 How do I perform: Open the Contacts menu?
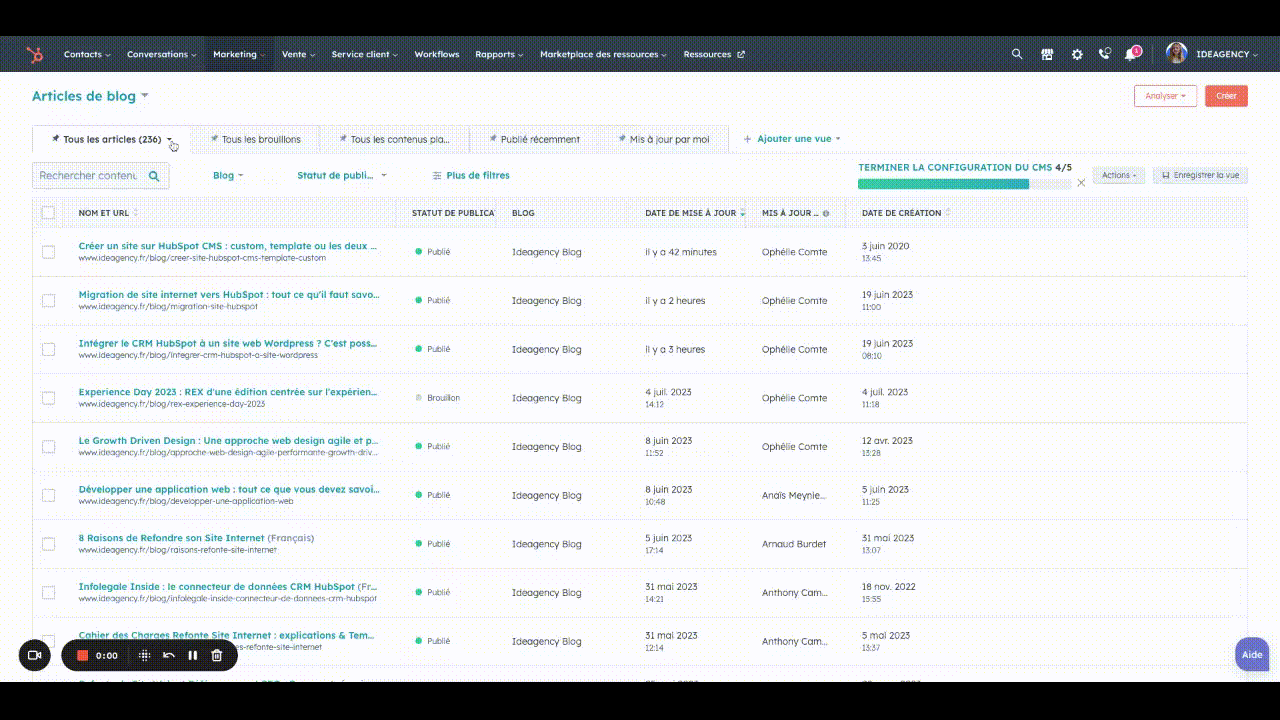[87, 54]
